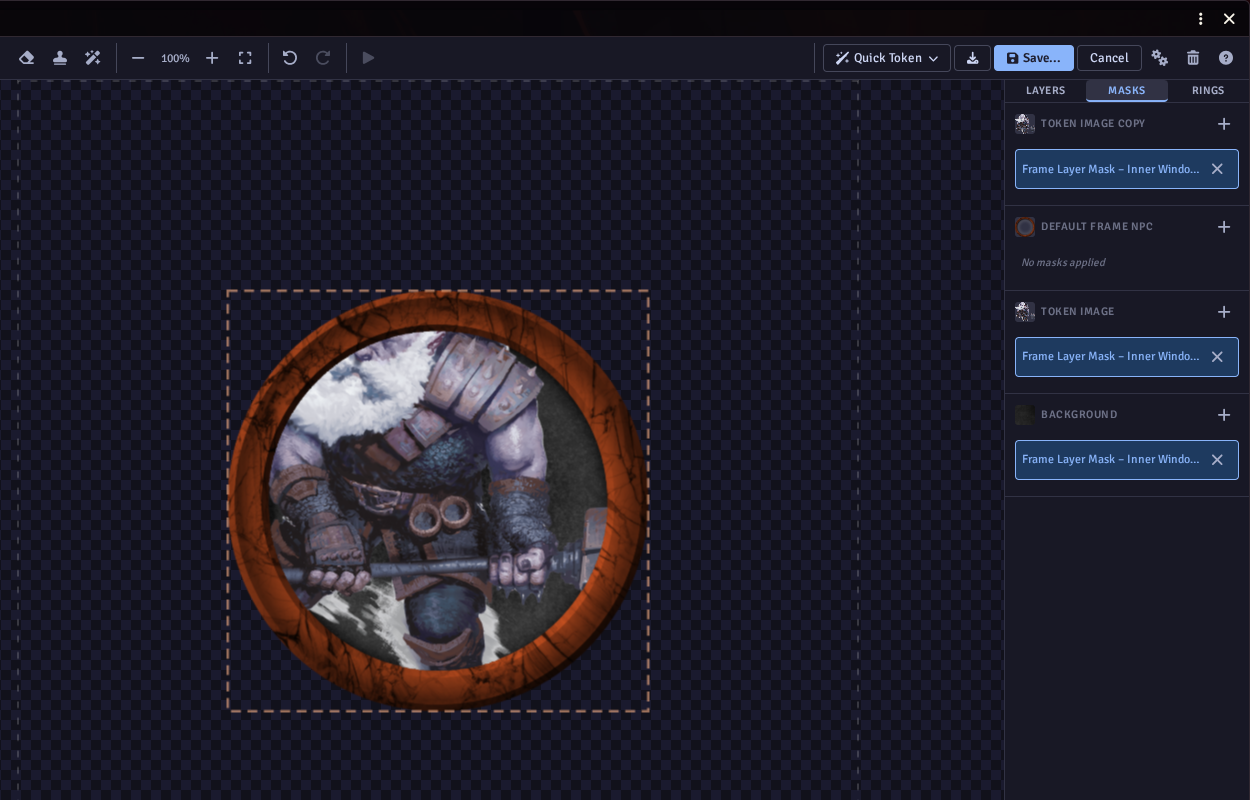Undo the last action
This screenshot has height=800, width=1250.
(290, 58)
